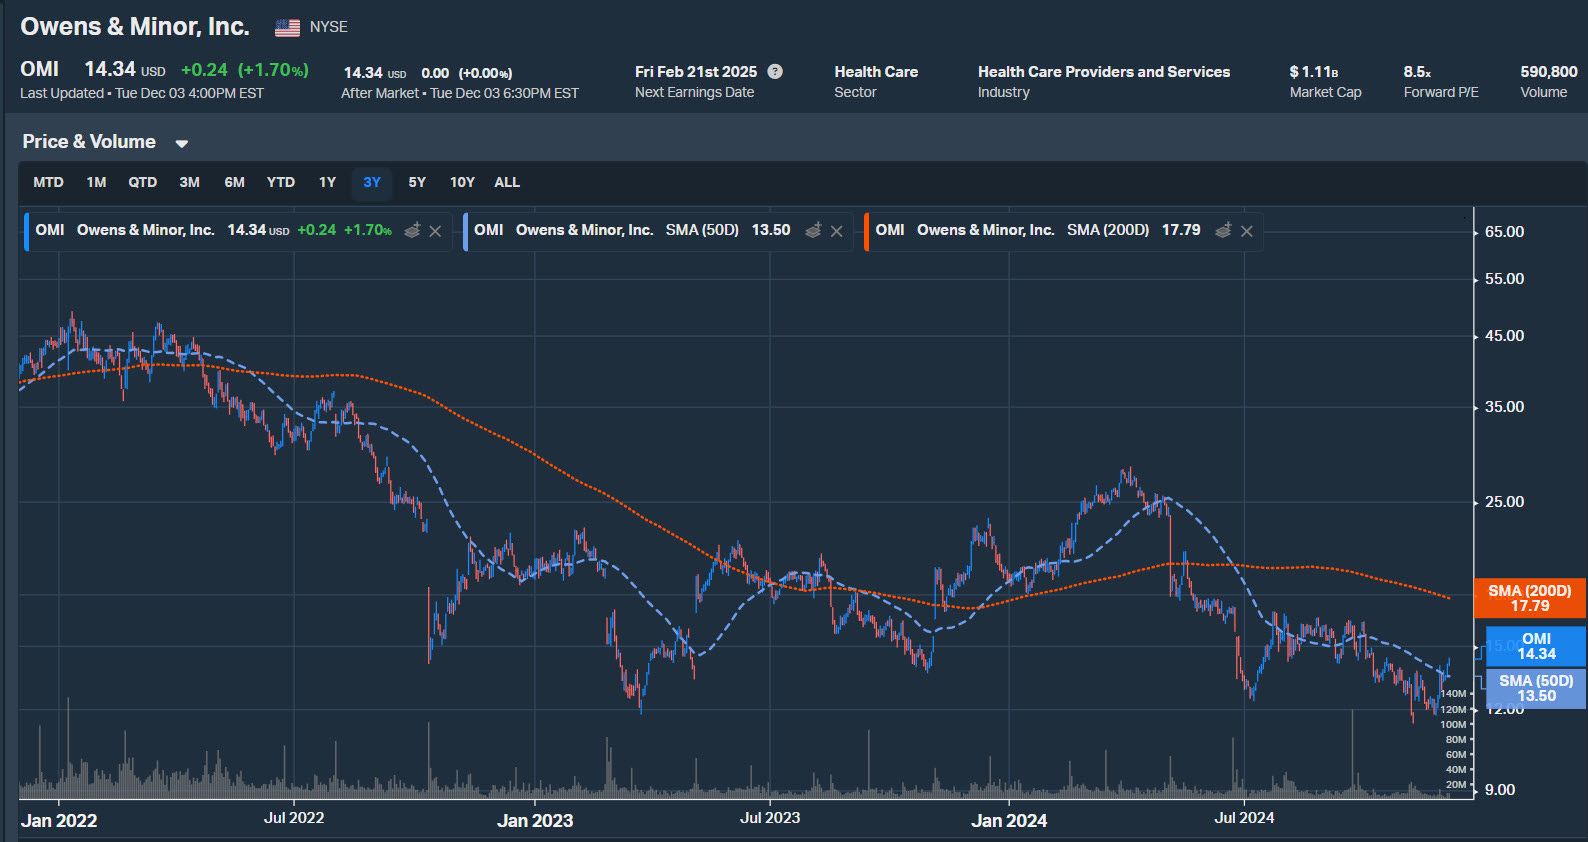Click the SMA (50D) legend chip label
1588x842 pixels.
pos(702,230)
